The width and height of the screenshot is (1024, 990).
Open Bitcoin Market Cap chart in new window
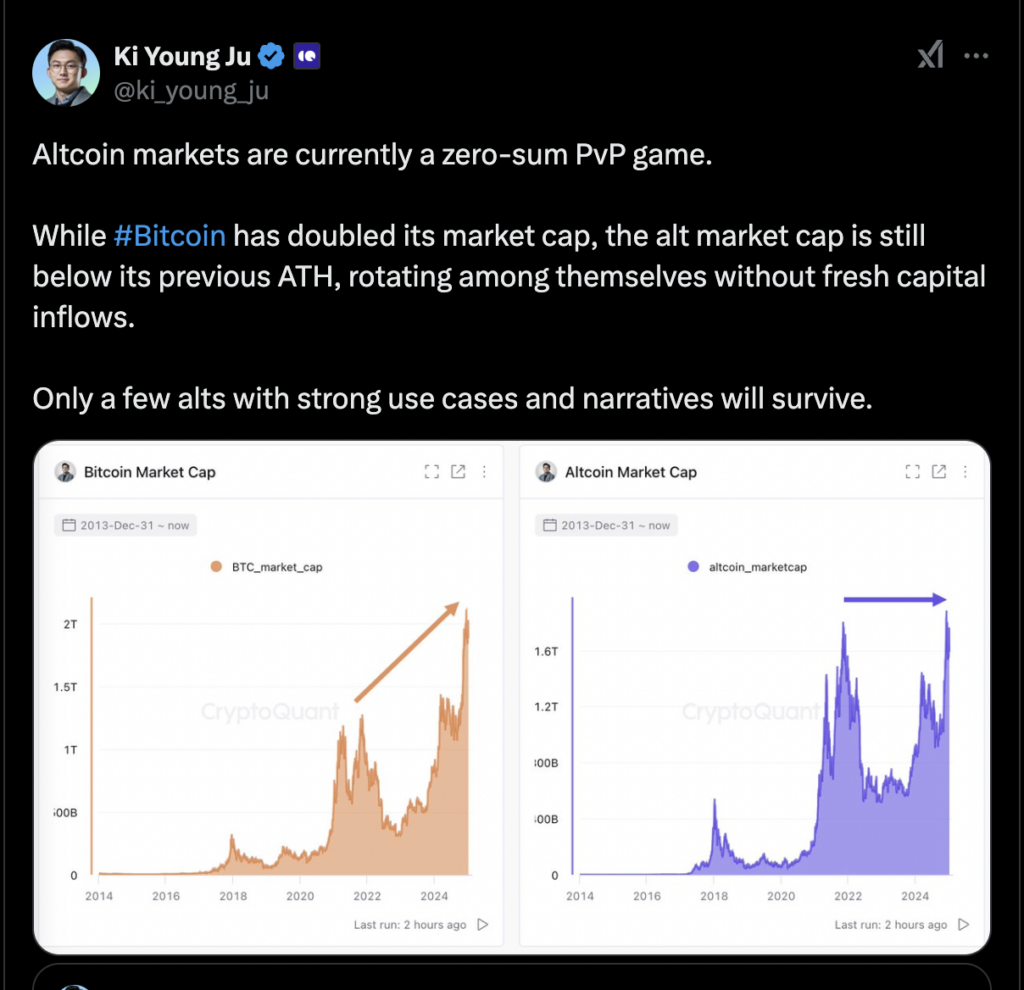coord(458,471)
